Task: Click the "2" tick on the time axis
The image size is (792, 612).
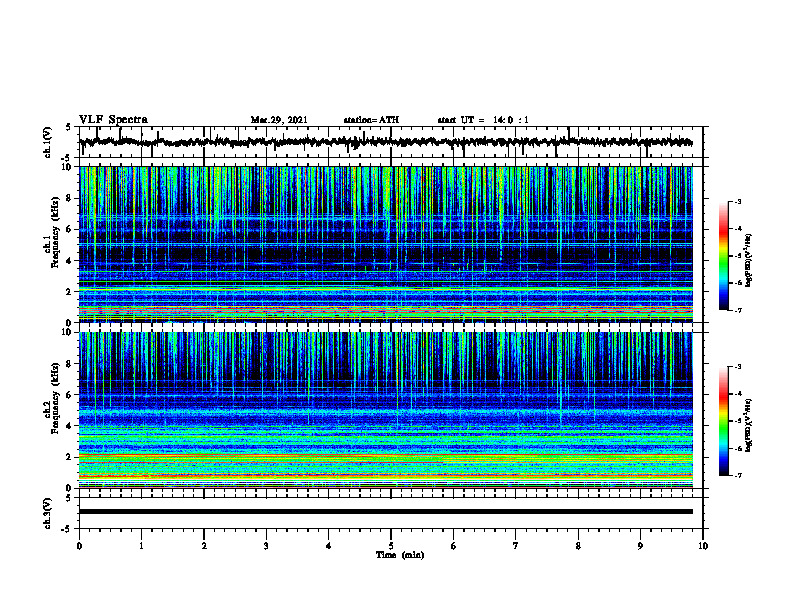Action: 204,546
